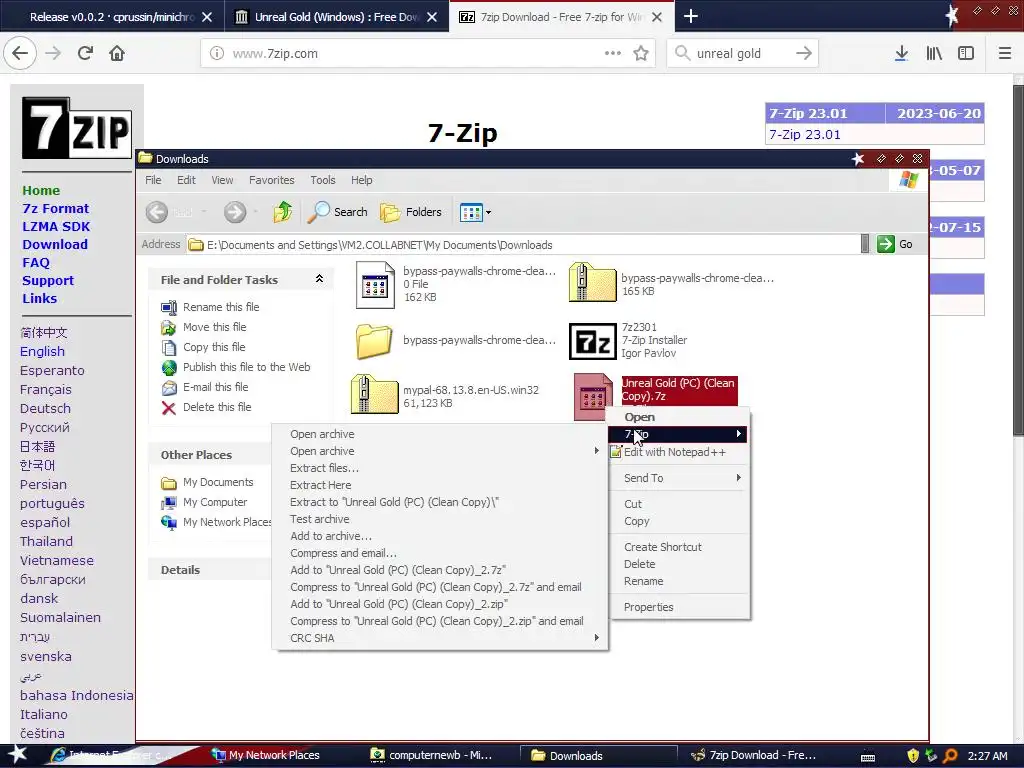
Task: Select the mypal-68.13.8 zip archive icon
Action: pyautogui.click(x=374, y=394)
